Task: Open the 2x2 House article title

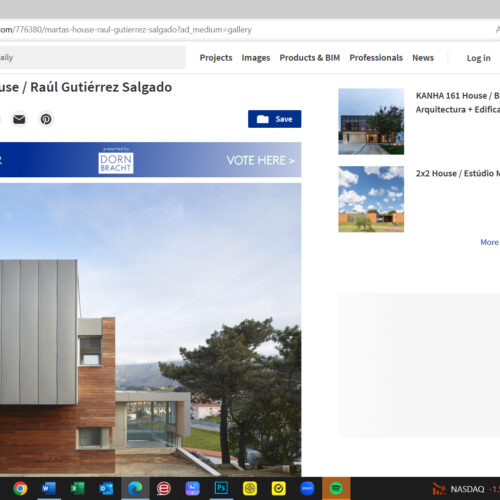Action: click(x=458, y=173)
